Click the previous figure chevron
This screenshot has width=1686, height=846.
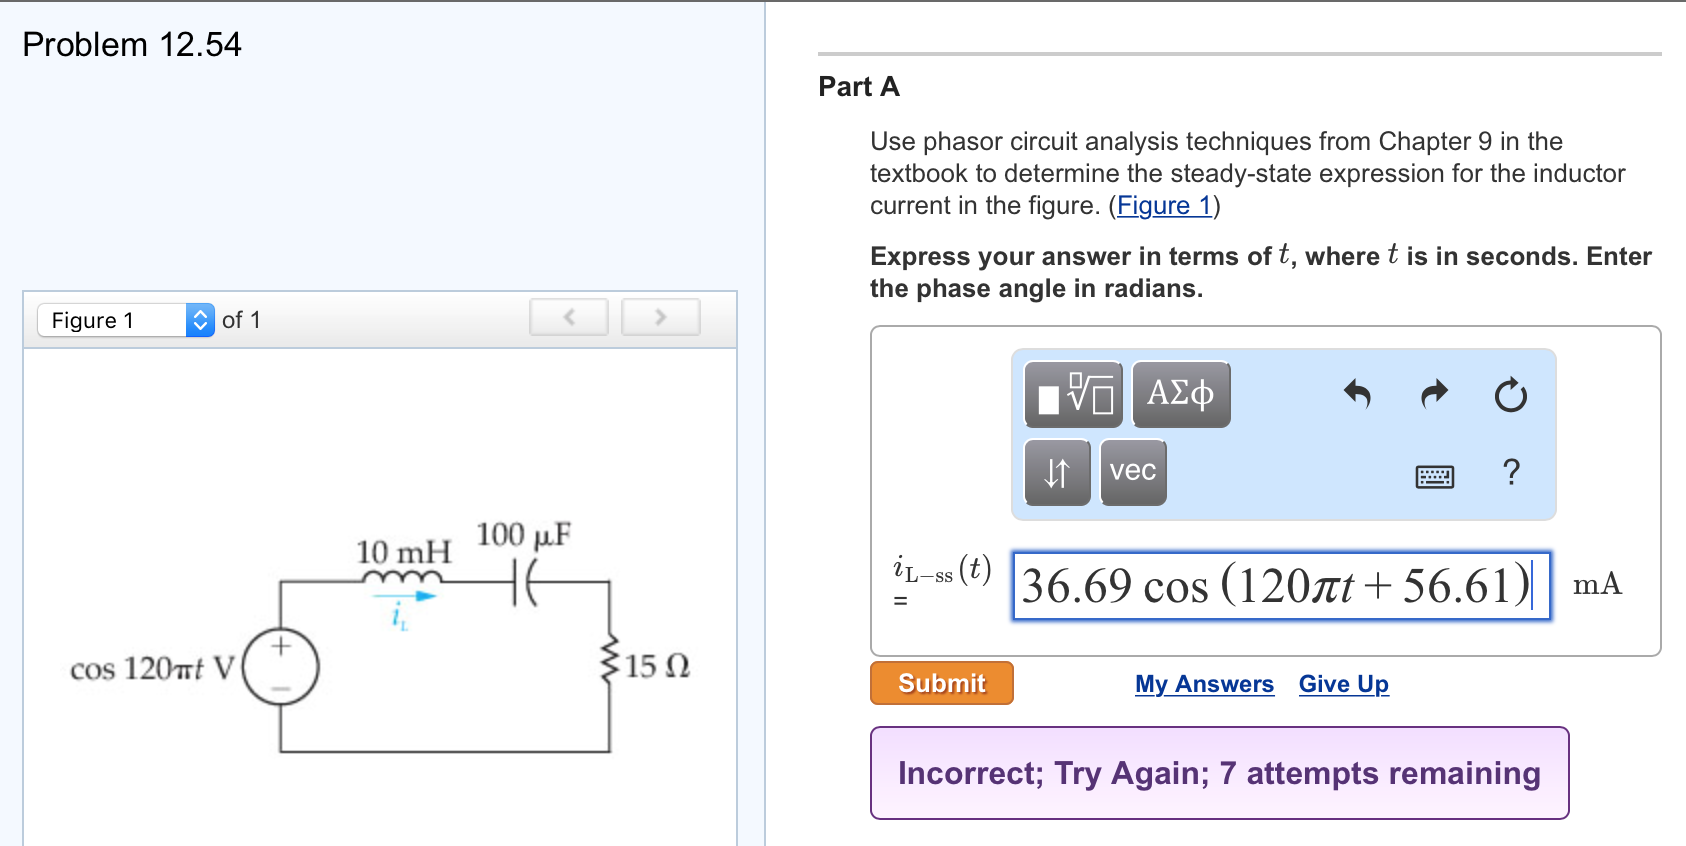[568, 316]
